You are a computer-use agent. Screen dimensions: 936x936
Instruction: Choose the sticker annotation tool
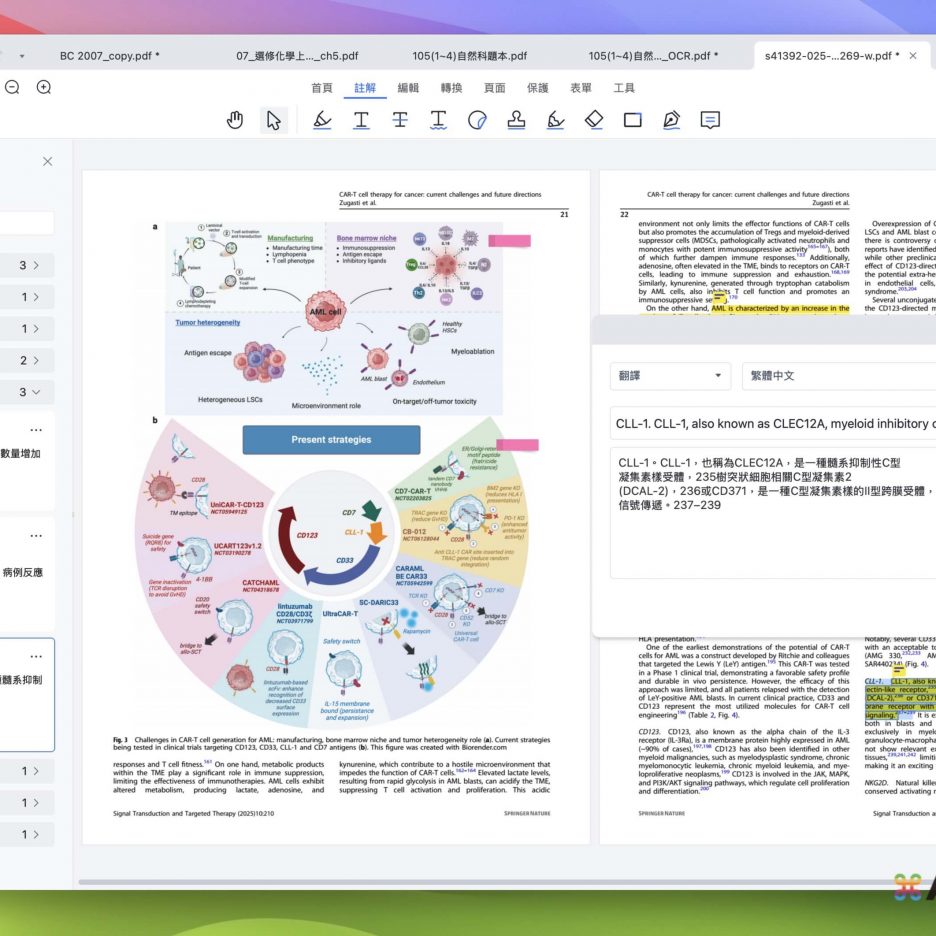pyautogui.click(x=477, y=121)
